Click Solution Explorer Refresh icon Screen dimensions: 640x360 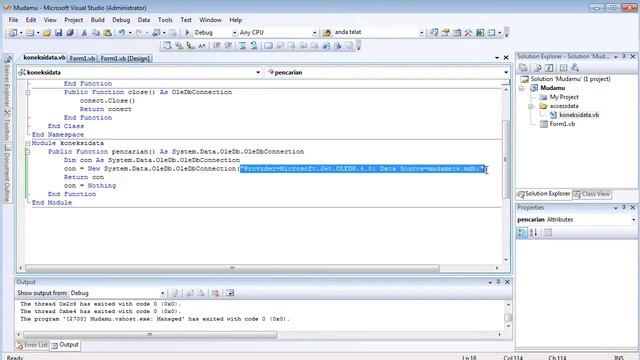549,67
